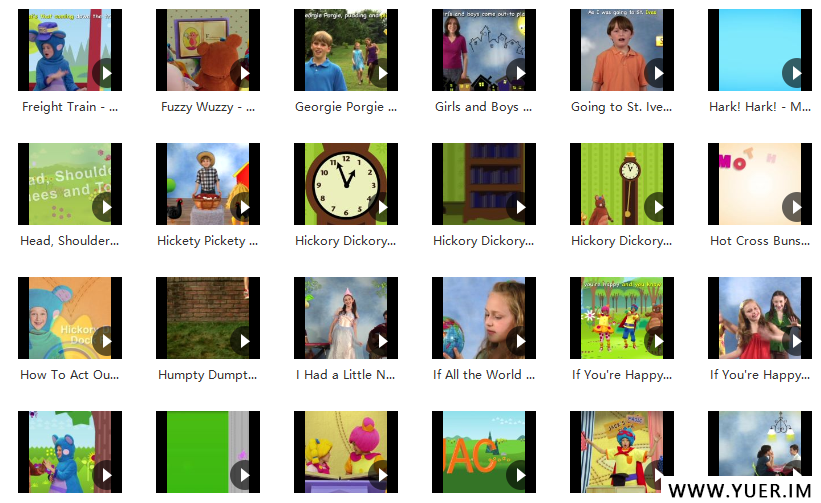Select the Girls and Boys thumbnail image

(476, 50)
